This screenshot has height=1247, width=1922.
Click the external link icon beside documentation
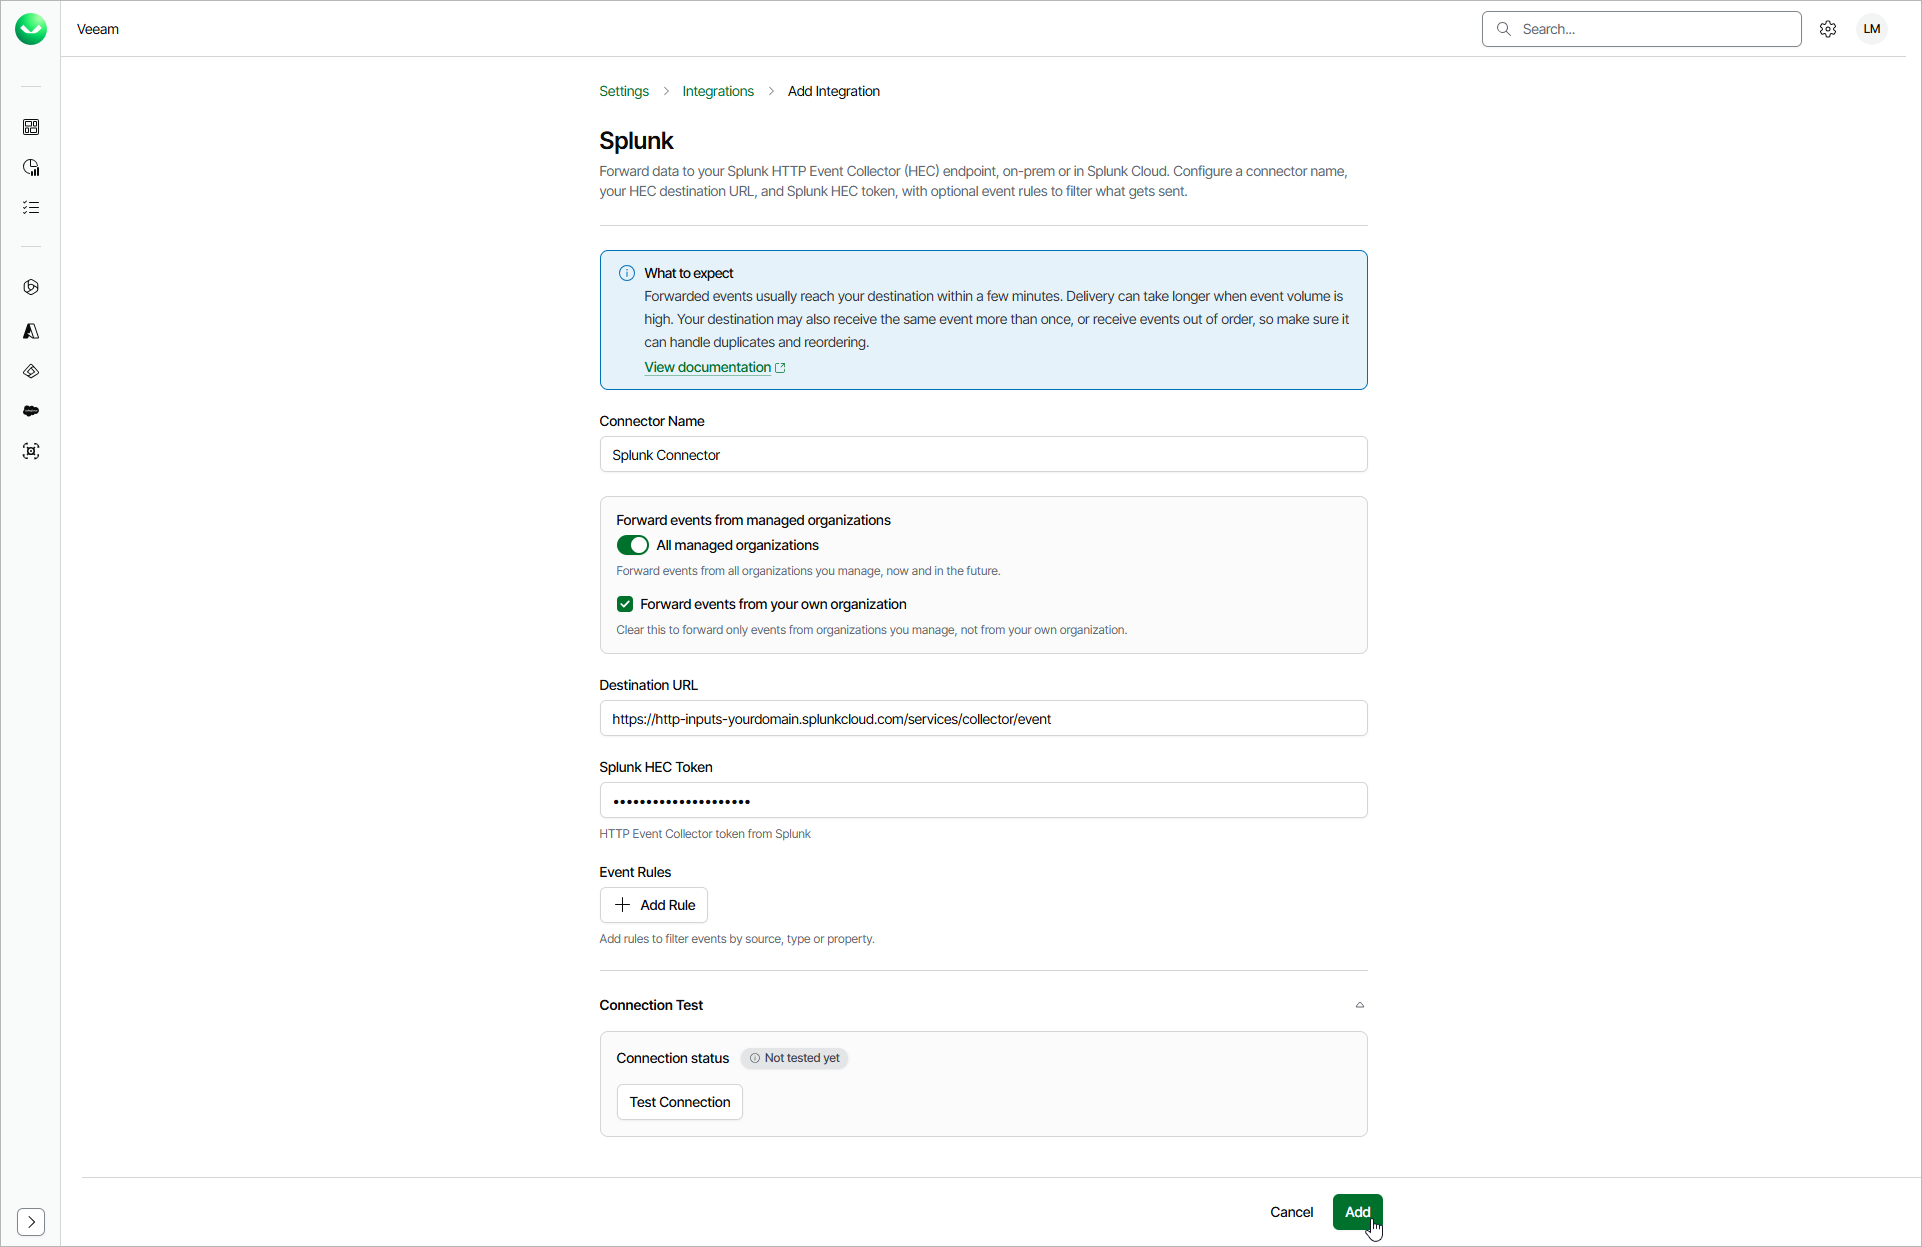click(x=780, y=368)
